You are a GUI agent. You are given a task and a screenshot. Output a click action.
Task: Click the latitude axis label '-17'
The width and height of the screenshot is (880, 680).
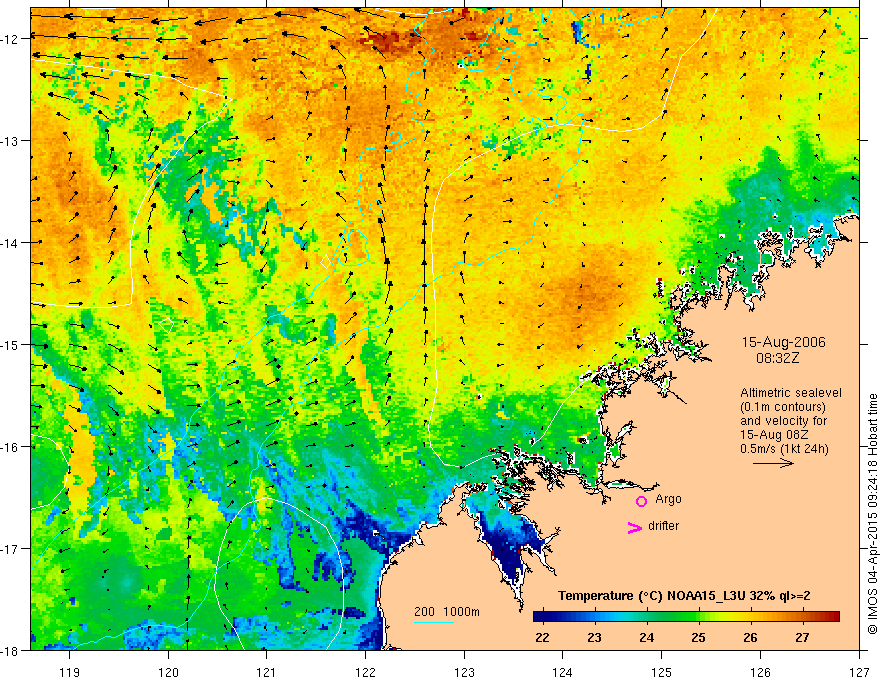tap(11, 548)
